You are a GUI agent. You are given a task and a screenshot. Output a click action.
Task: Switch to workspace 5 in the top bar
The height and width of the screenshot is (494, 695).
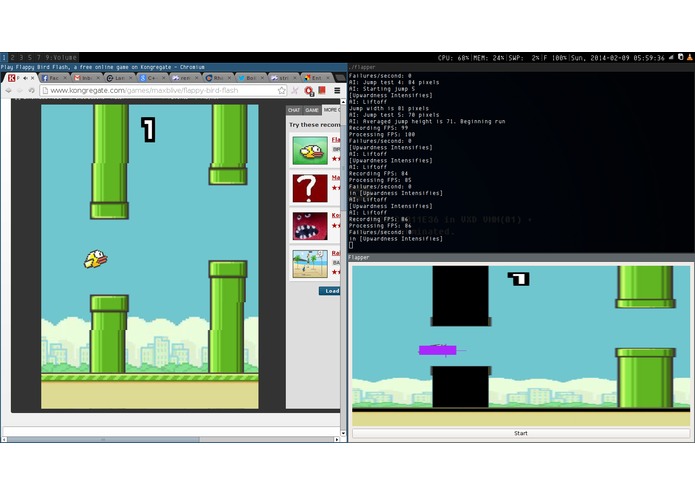(30, 58)
